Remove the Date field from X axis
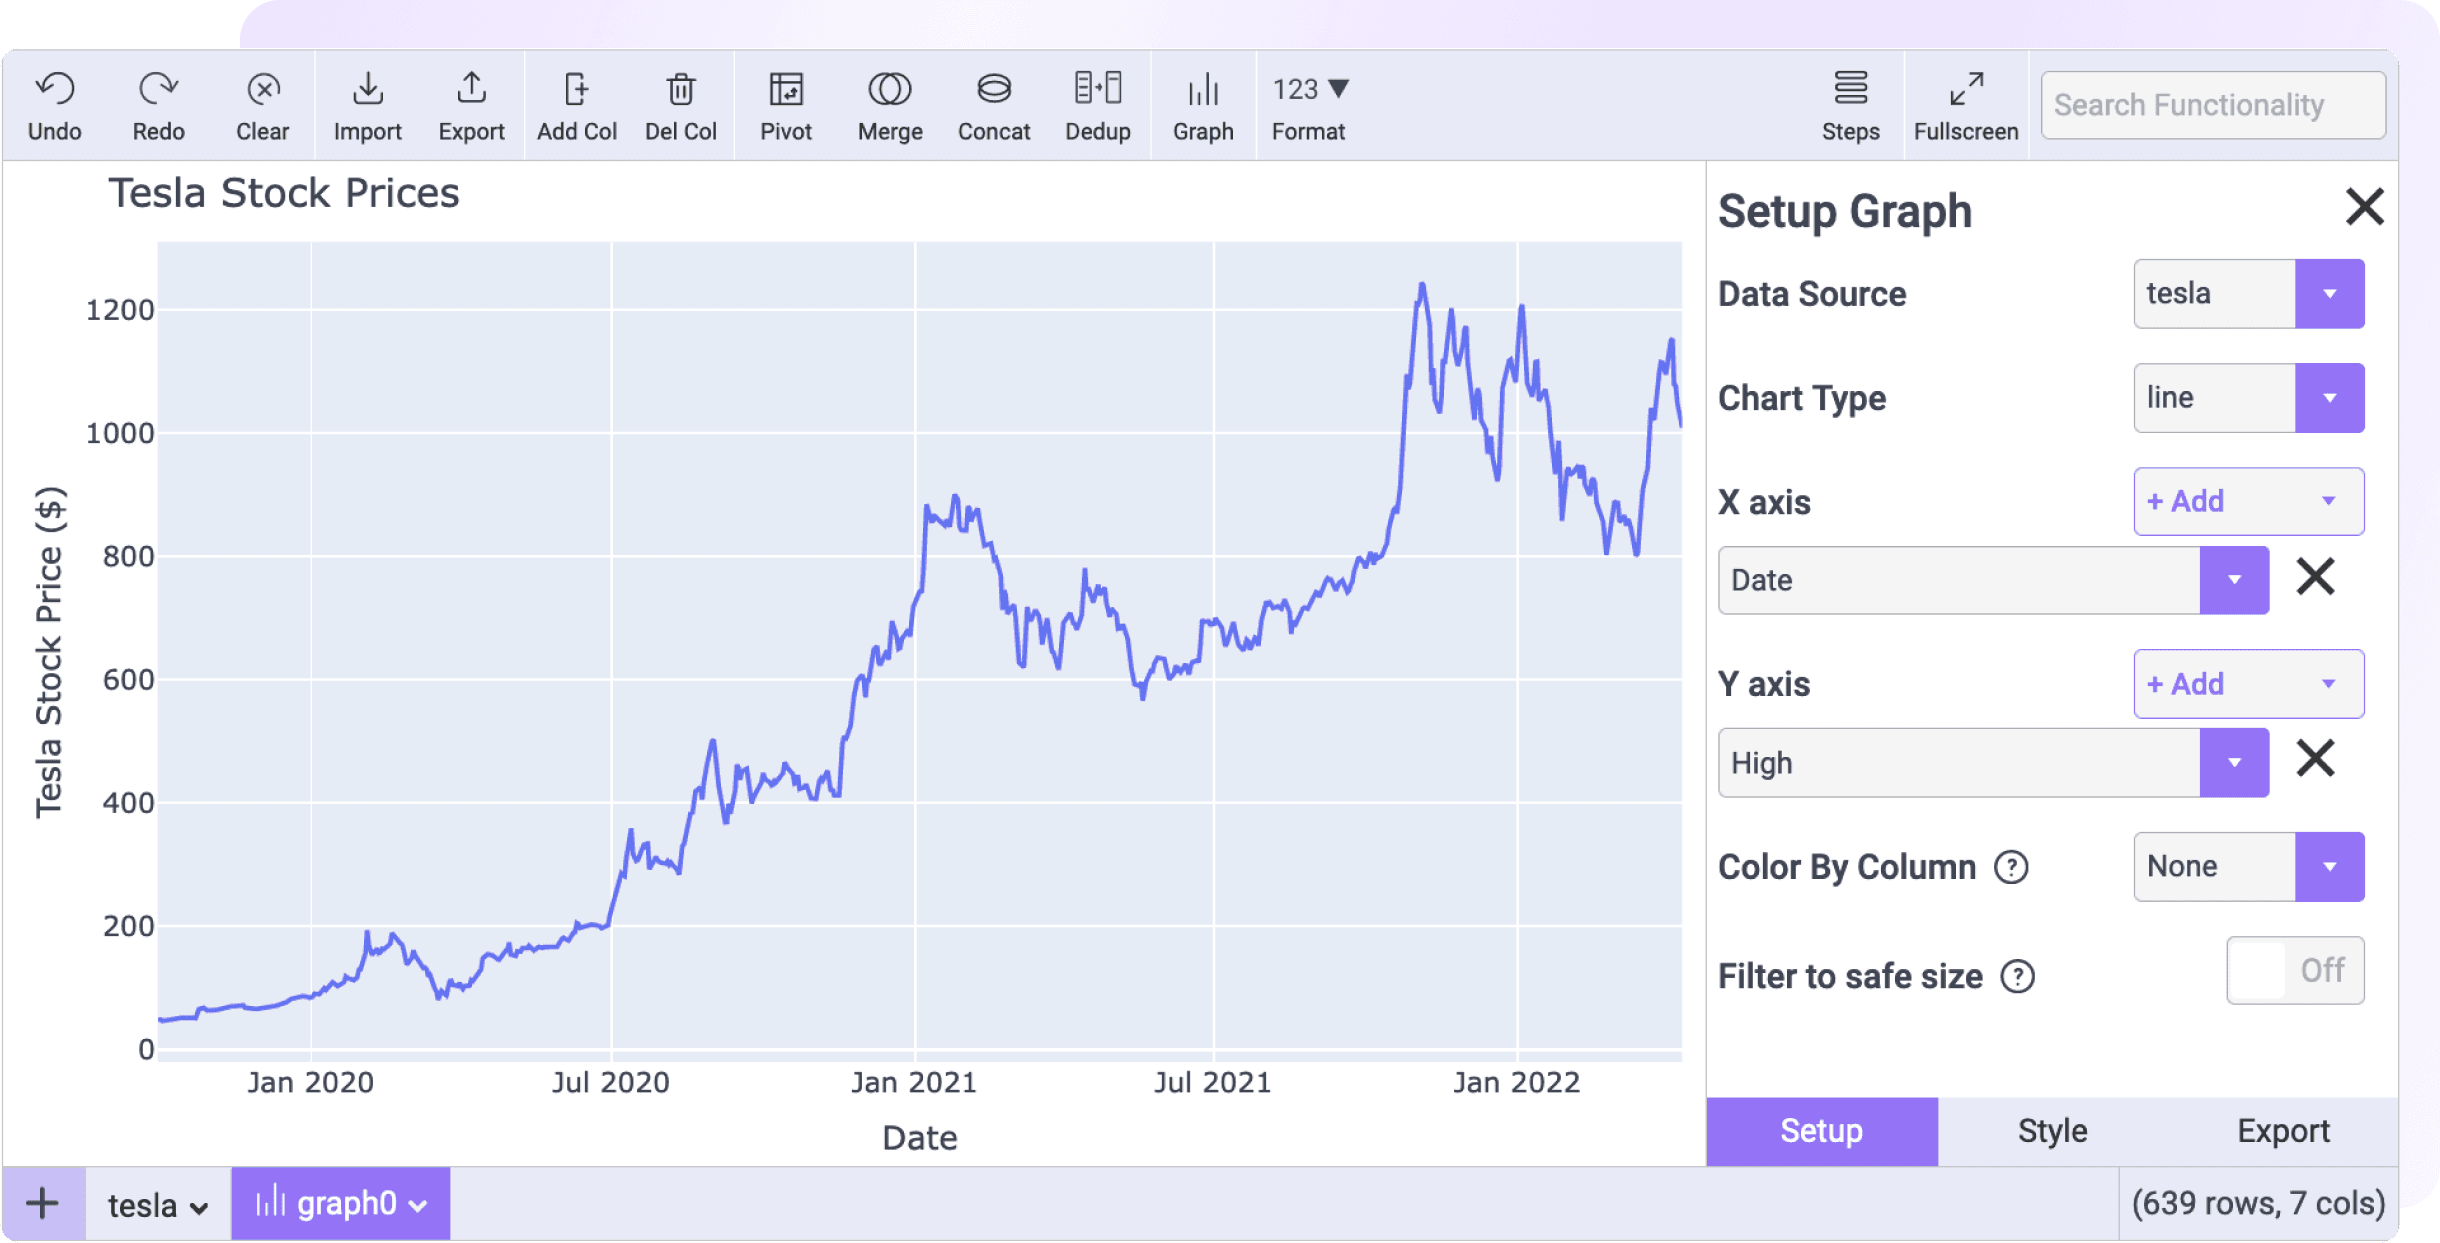Viewport: 2440px width, 1243px height. (2316, 578)
